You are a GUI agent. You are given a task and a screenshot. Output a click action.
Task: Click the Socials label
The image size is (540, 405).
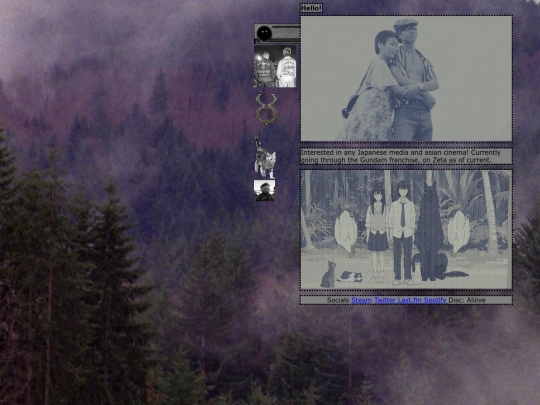point(338,300)
